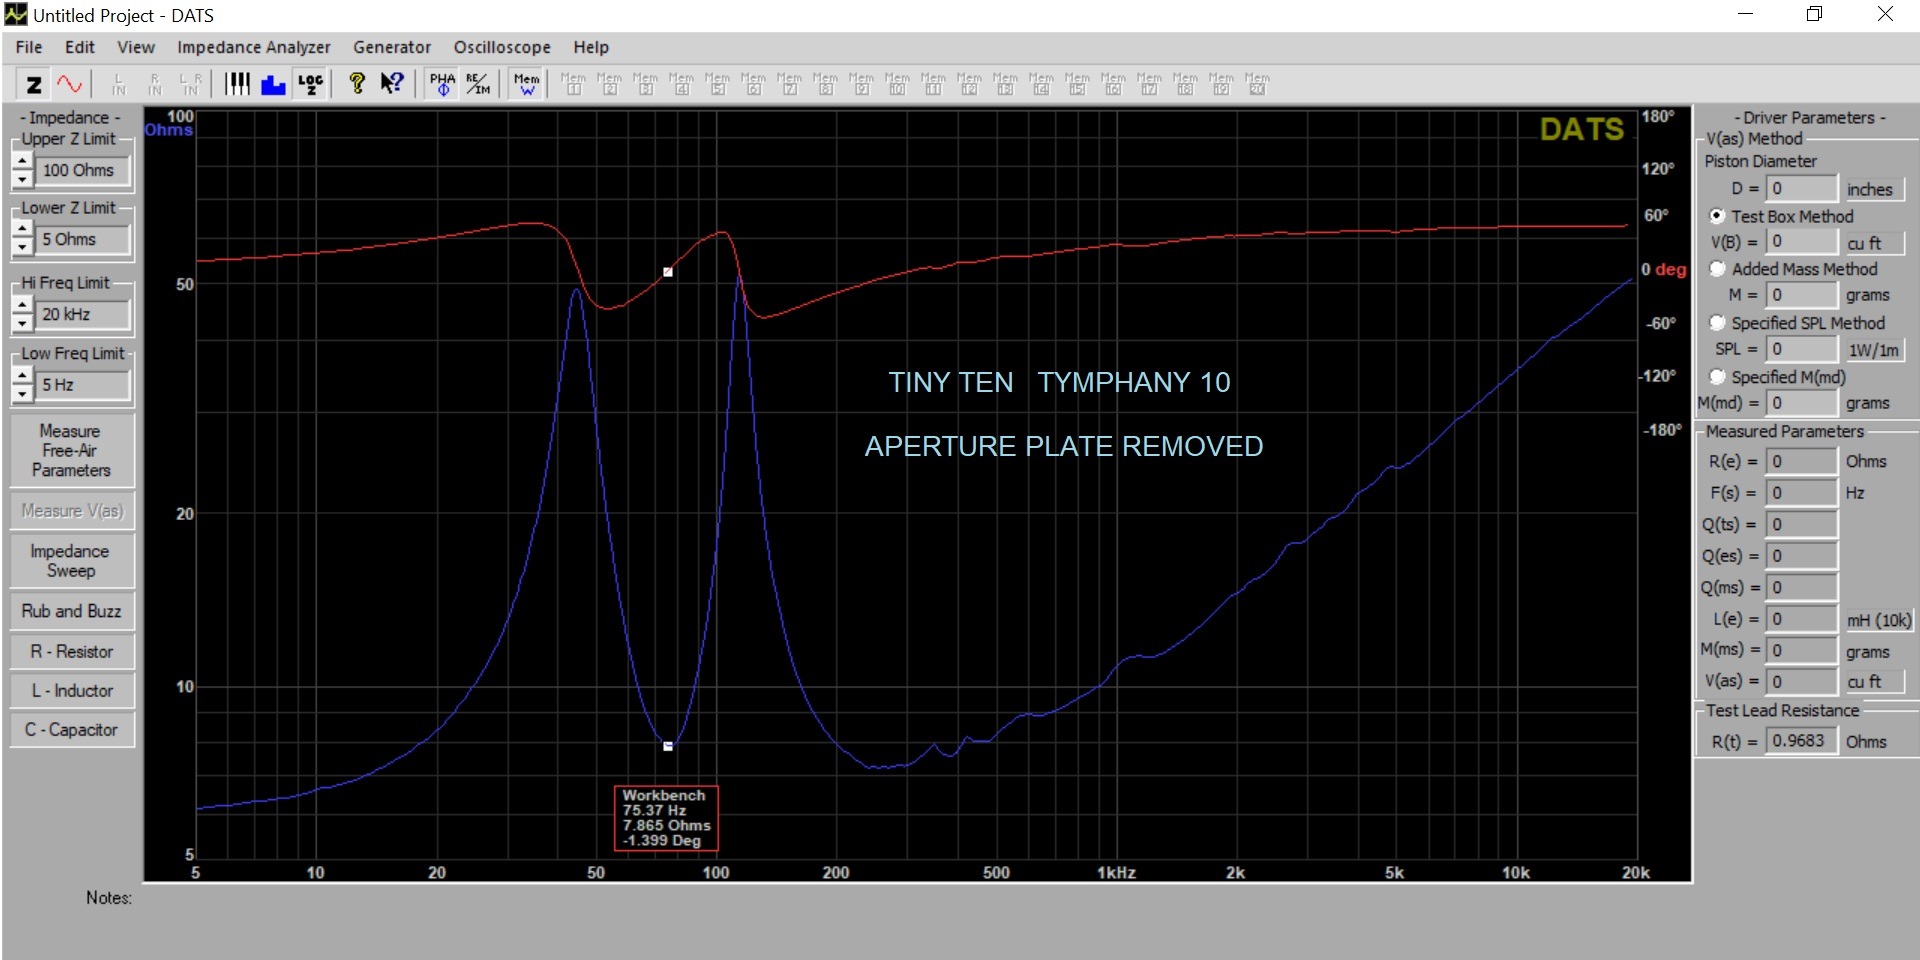
Task: Activate the context help arrow-question icon
Action: [392, 84]
